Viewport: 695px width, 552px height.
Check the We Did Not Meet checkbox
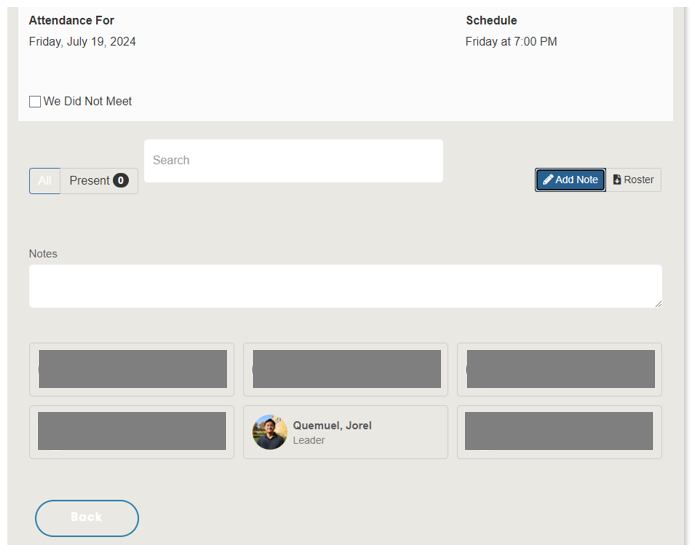tap(35, 102)
